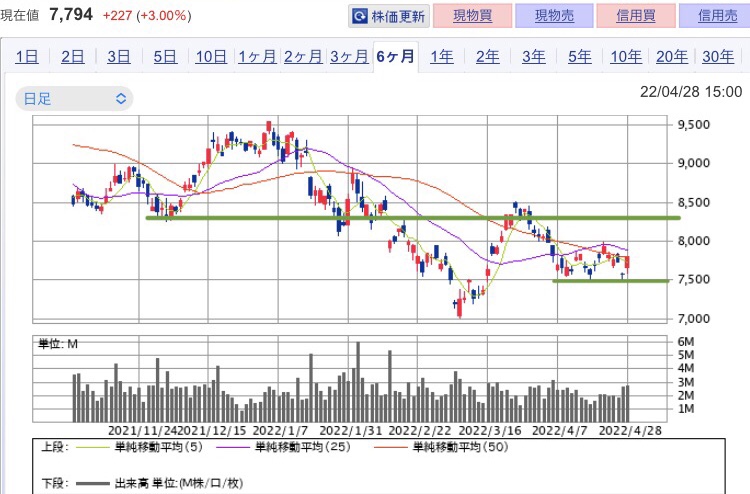Click the 日足 dropdown up-down arrows

pyautogui.click(x=121, y=99)
